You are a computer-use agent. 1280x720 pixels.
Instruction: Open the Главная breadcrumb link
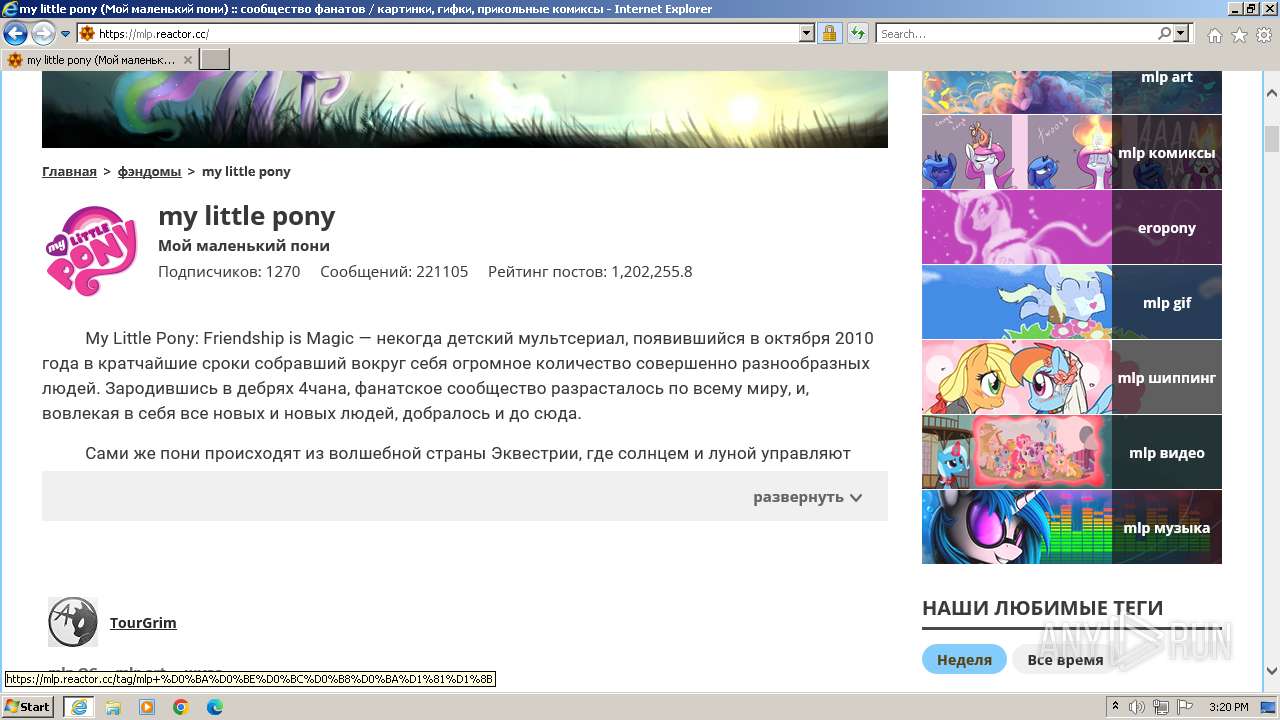coord(69,171)
